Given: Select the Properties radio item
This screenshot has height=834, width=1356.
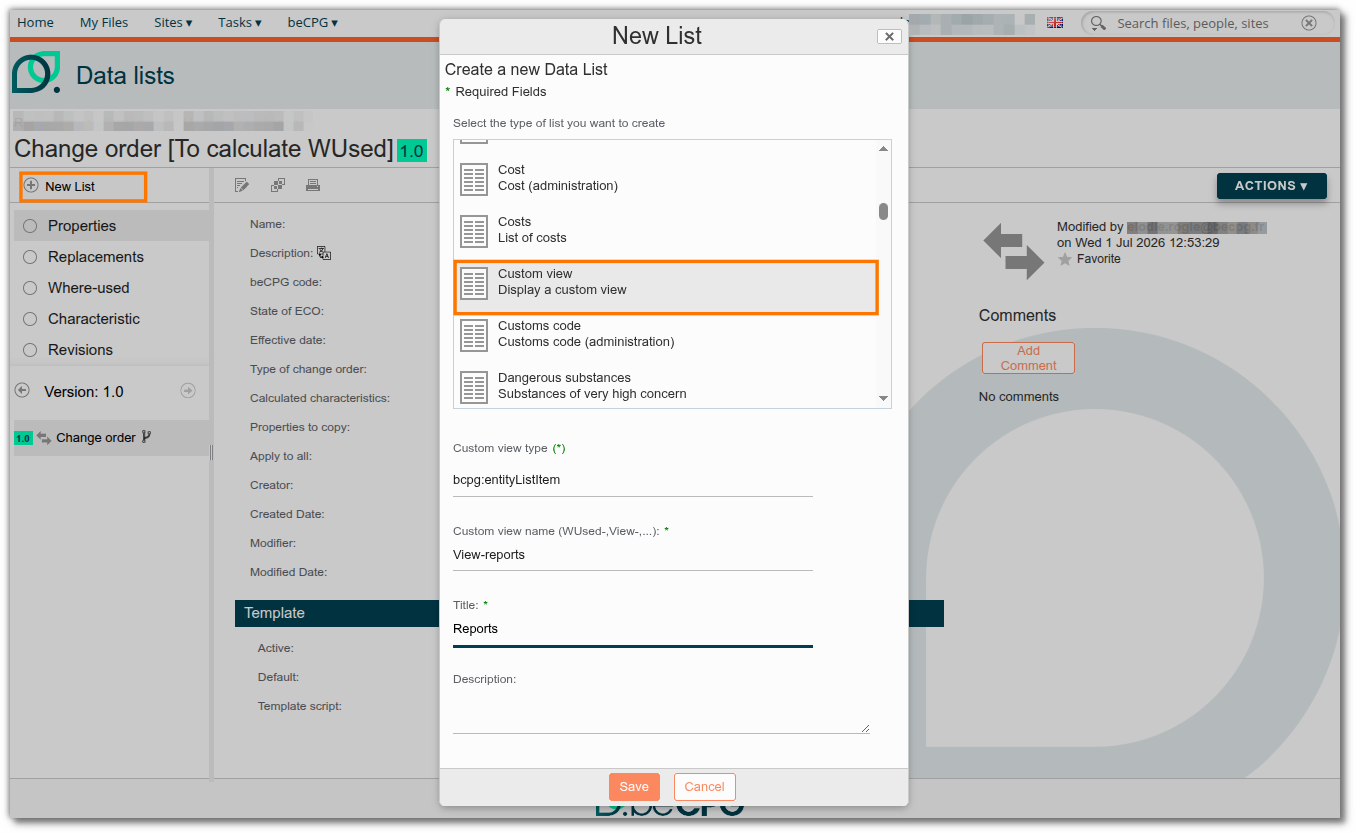Looking at the screenshot, I should click(30, 226).
